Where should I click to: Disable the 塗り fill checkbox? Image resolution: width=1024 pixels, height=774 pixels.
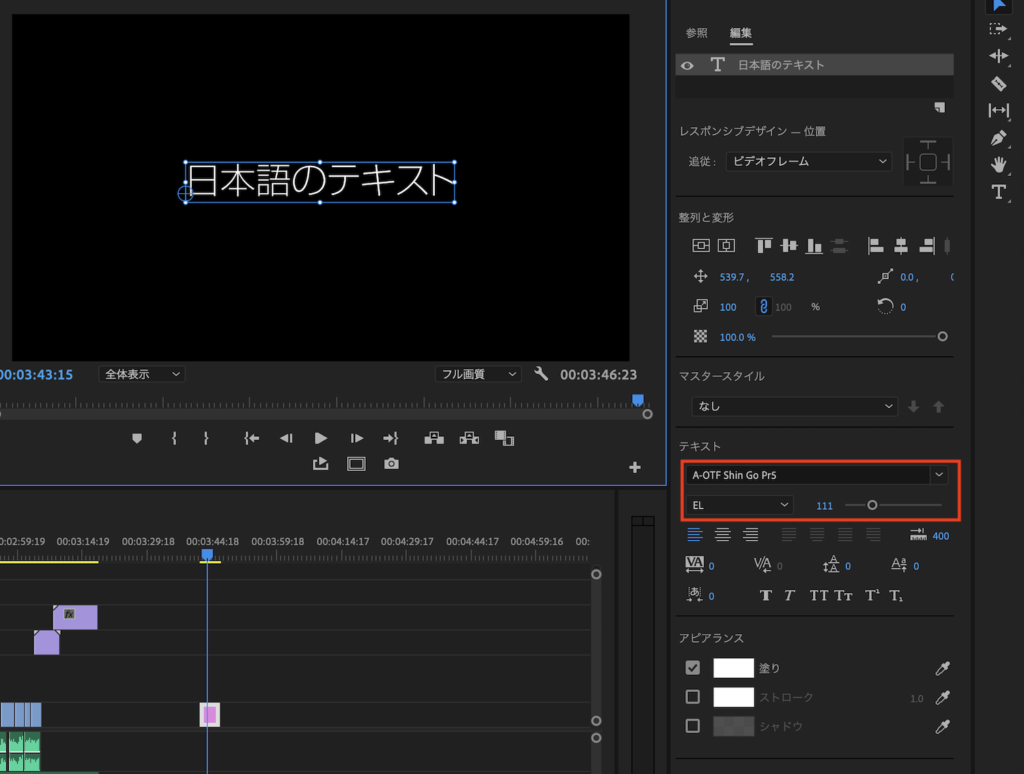pos(692,668)
